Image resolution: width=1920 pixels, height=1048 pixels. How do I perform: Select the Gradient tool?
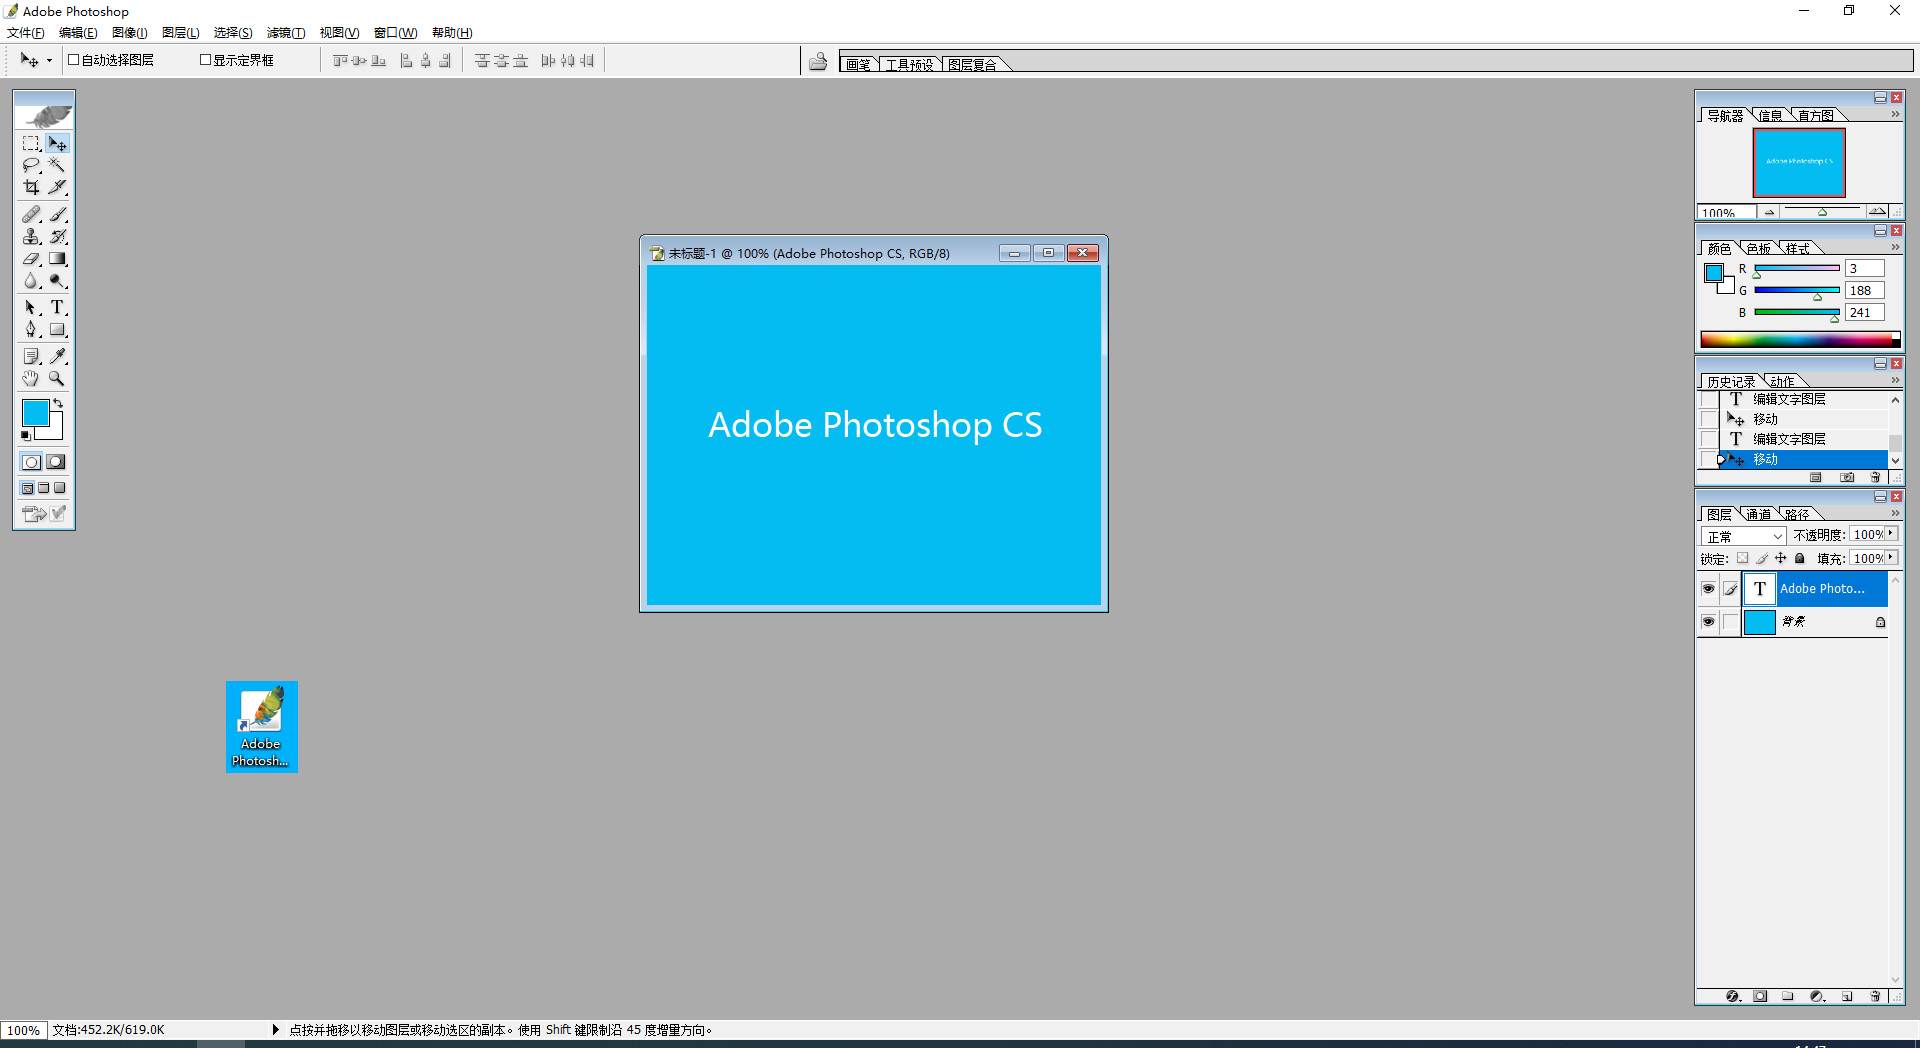pyautogui.click(x=57, y=259)
